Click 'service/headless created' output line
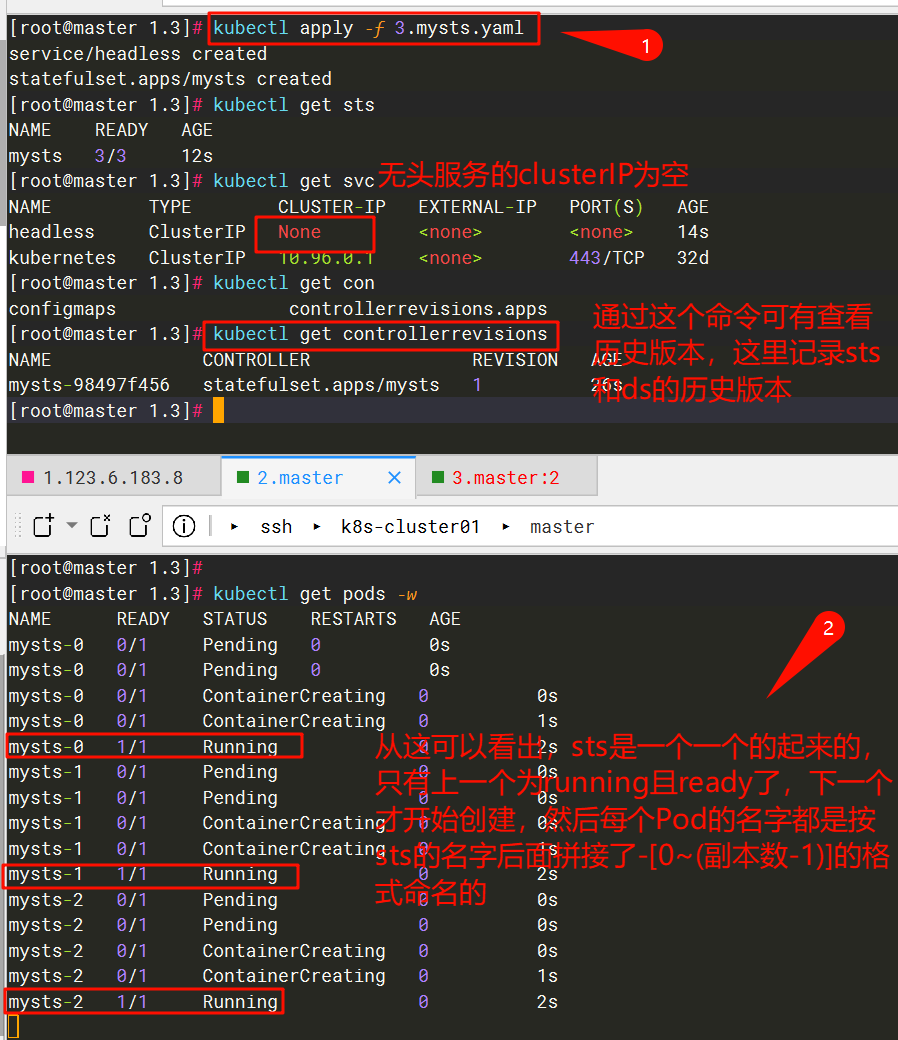This screenshot has height=1040, width=898. point(138,54)
